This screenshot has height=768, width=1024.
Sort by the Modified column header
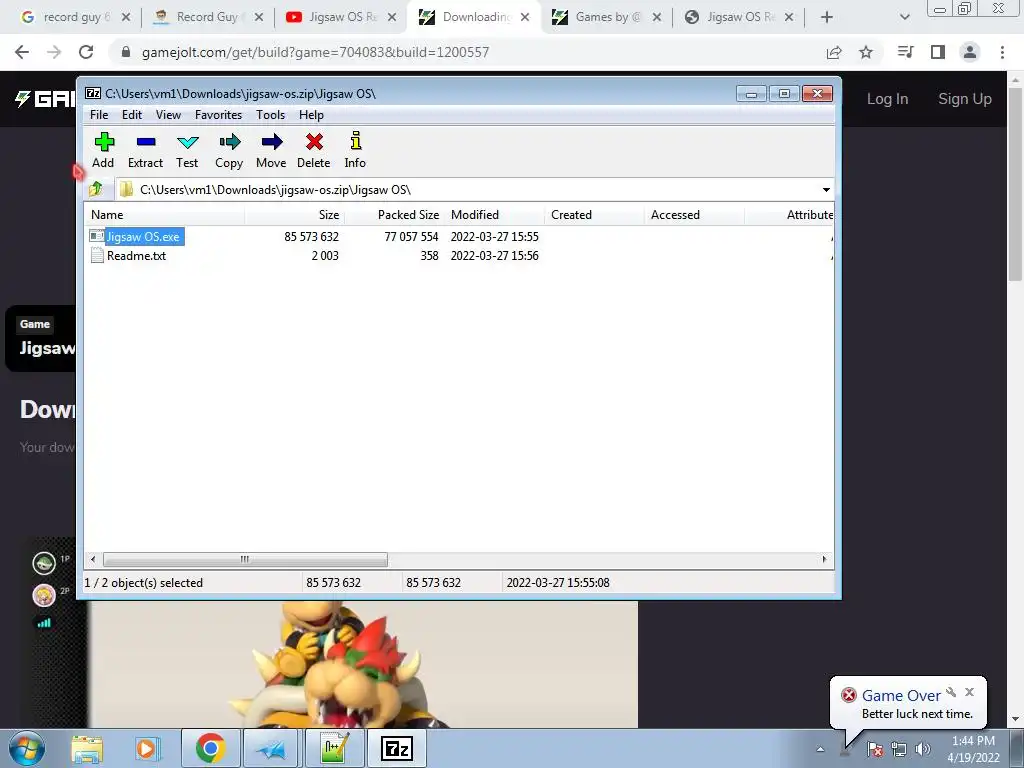click(495, 215)
